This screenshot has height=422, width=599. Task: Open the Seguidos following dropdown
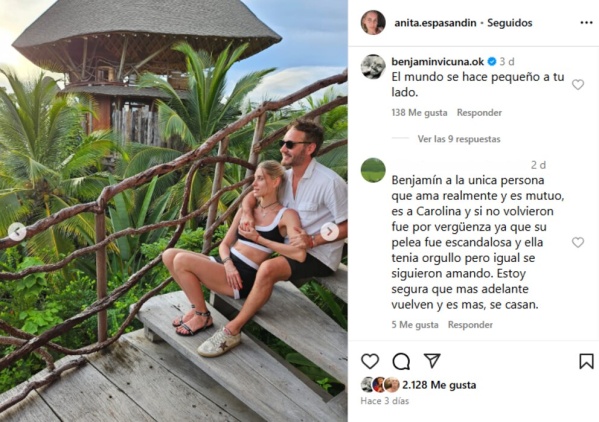(510, 23)
